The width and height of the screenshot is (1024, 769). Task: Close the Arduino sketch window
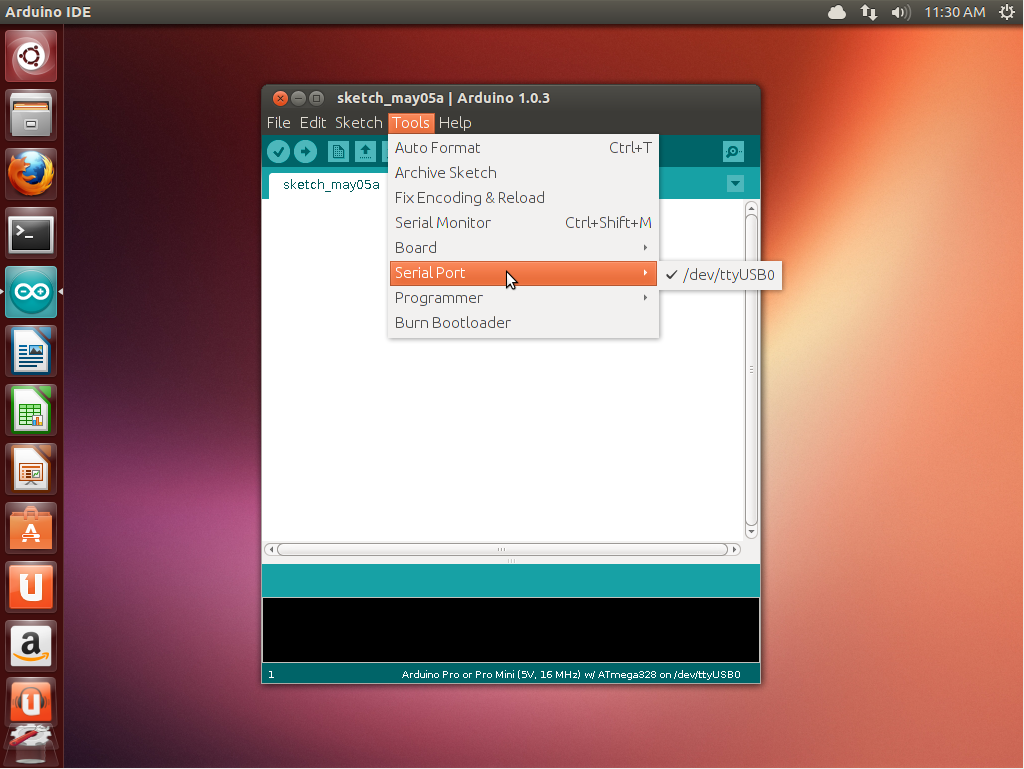click(x=280, y=99)
